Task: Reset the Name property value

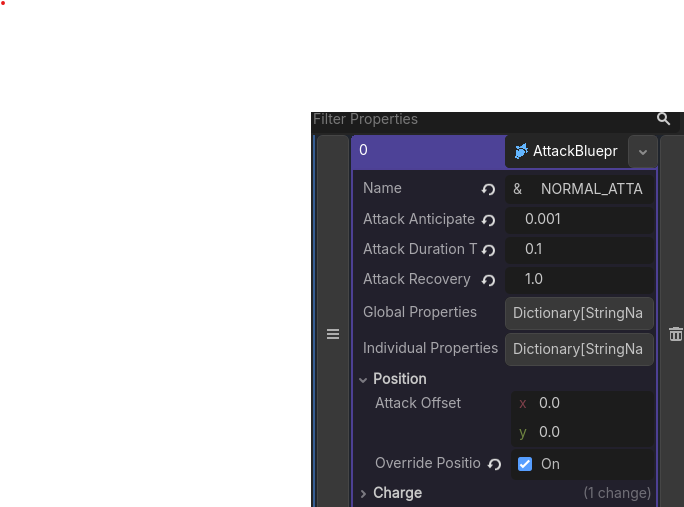Action: click(488, 189)
